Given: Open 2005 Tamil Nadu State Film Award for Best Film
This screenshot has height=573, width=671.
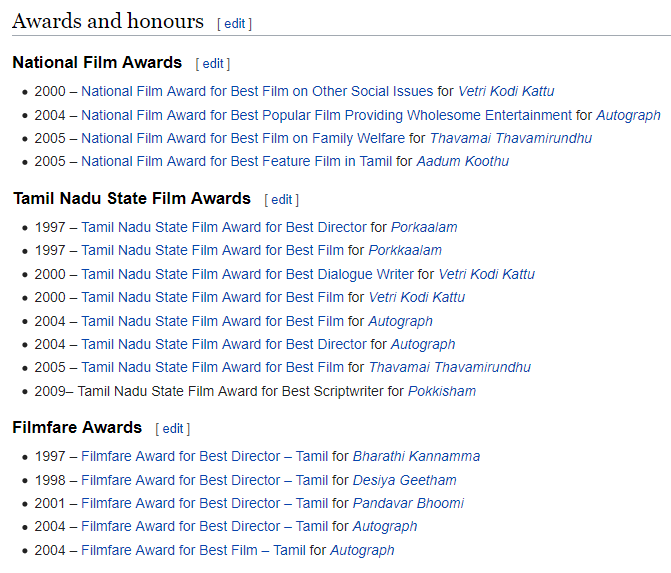Looking at the screenshot, I should (213, 368).
